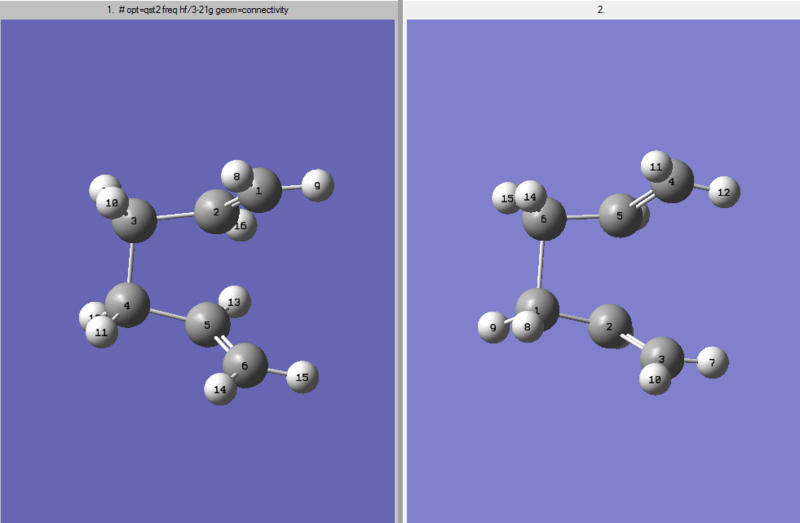Screen dimensions: 800x523
Task: Select carbon atom 6 in view 2
Action: (x=544, y=219)
